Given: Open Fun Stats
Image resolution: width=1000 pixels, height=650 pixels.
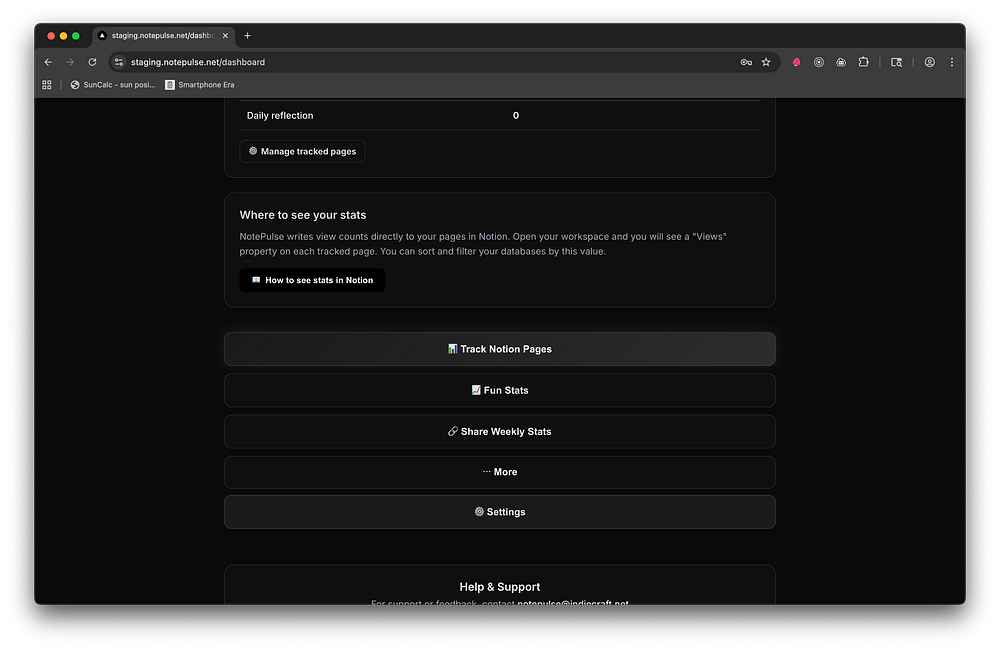Looking at the screenshot, I should tap(500, 390).
